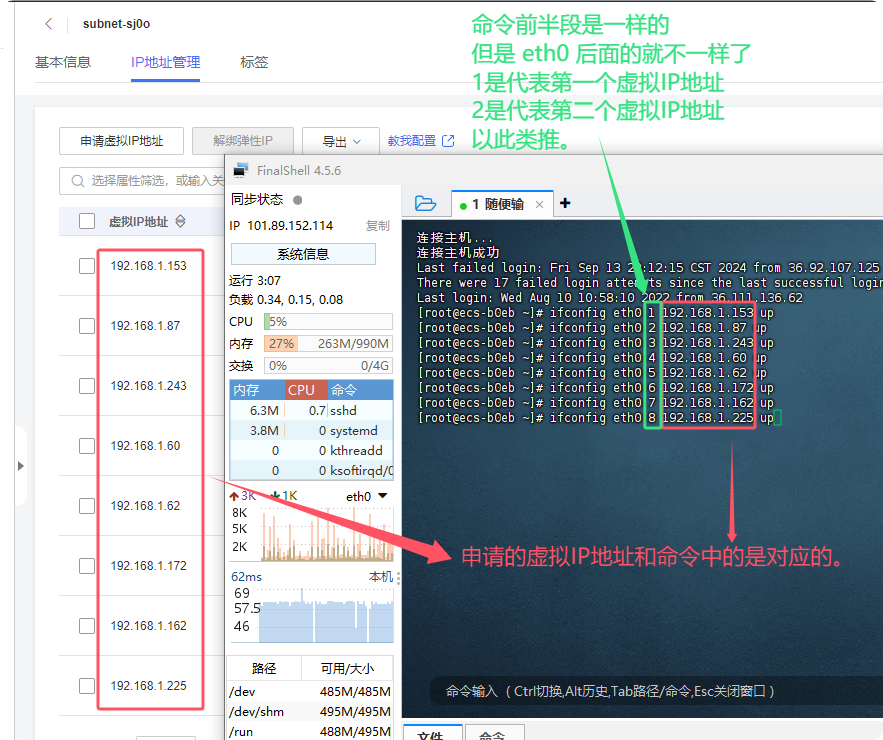This screenshot has width=883, height=740.
Task: Open the FinalShell folder connection manager icon
Action: [425, 204]
